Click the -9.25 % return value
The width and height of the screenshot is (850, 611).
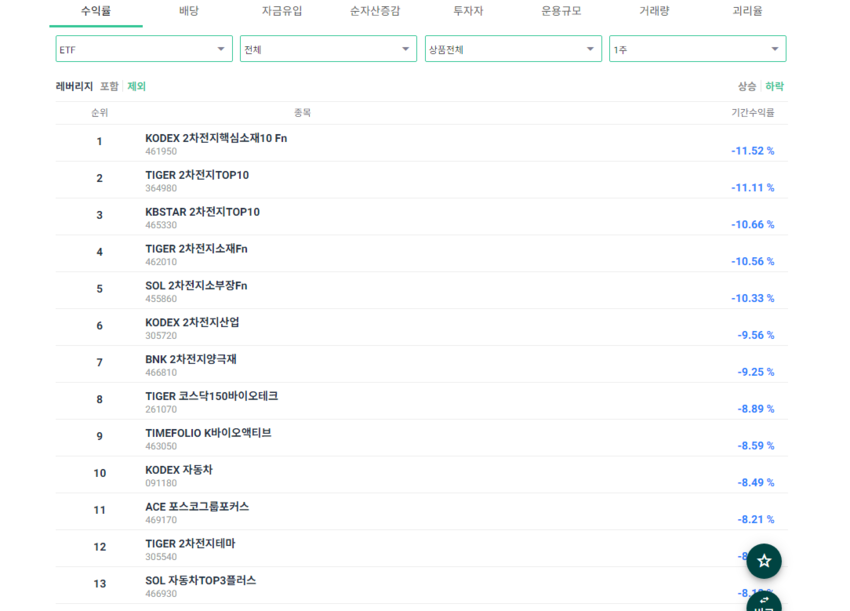point(756,372)
